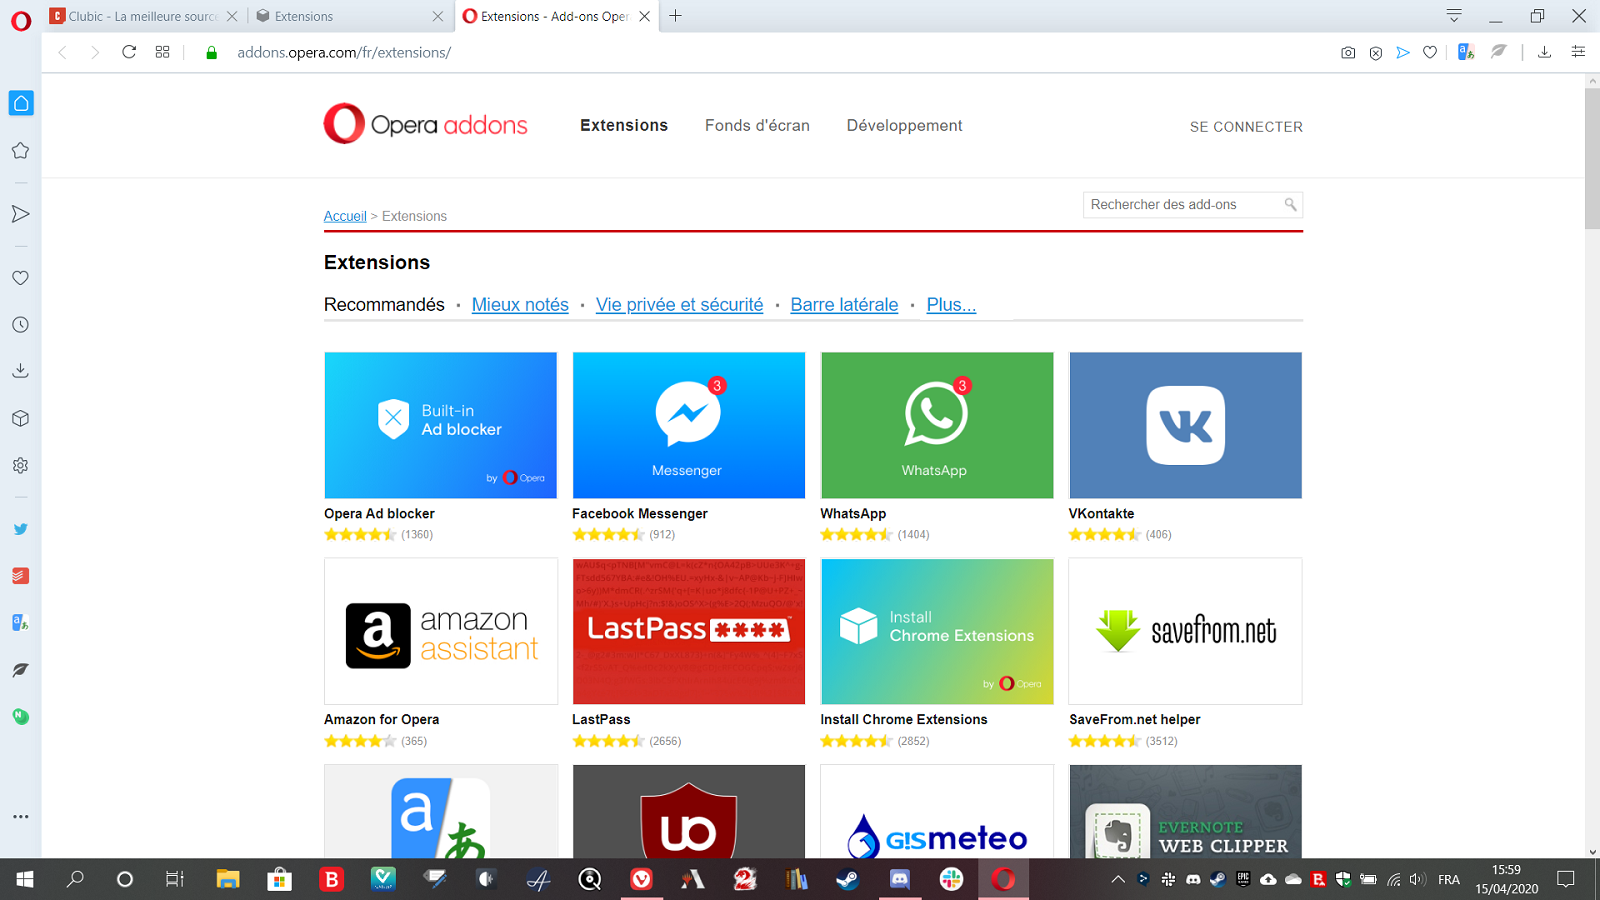Click SE CONNECTER to sign in

coord(1245,127)
